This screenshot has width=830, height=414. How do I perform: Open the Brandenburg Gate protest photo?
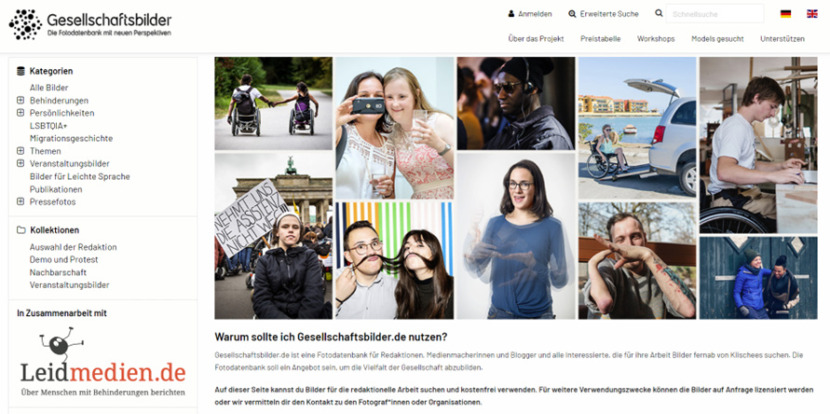click(x=273, y=236)
